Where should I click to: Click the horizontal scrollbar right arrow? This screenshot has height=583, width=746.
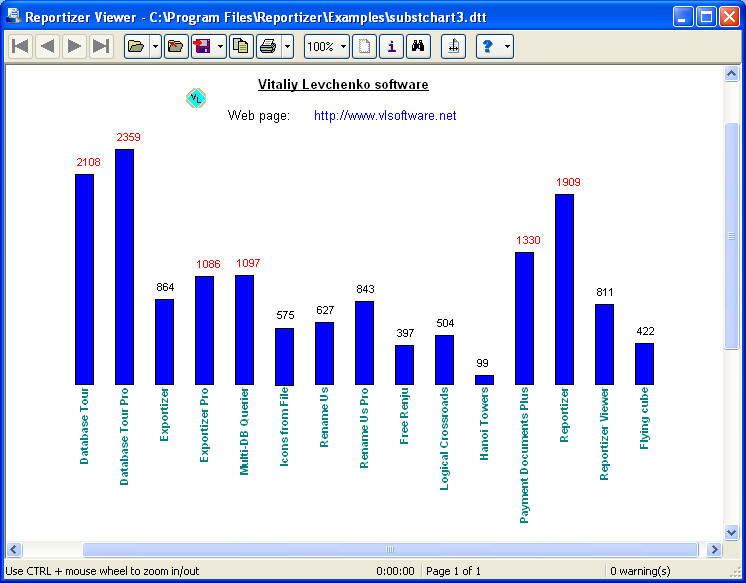[x=714, y=550]
